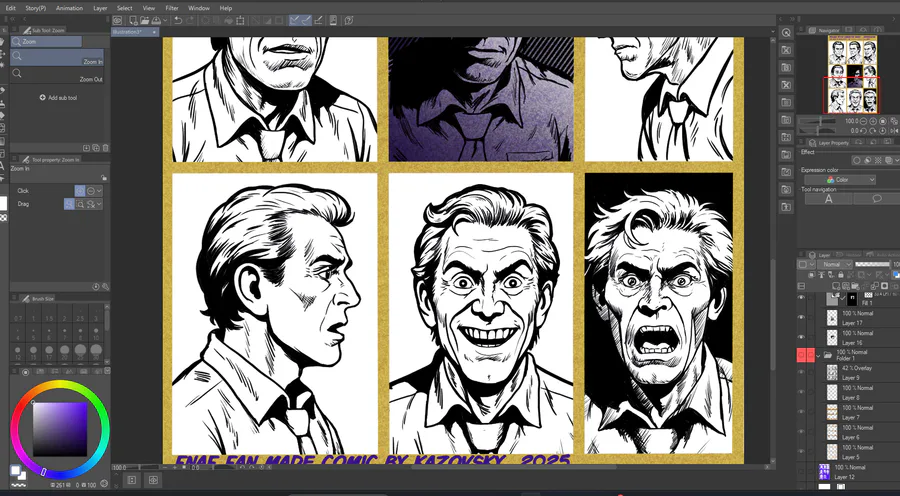The width and height of the screenshot is (900, 496).
Task: Hide Fill 1 layer with eye icon
Action: pos(801,297)
